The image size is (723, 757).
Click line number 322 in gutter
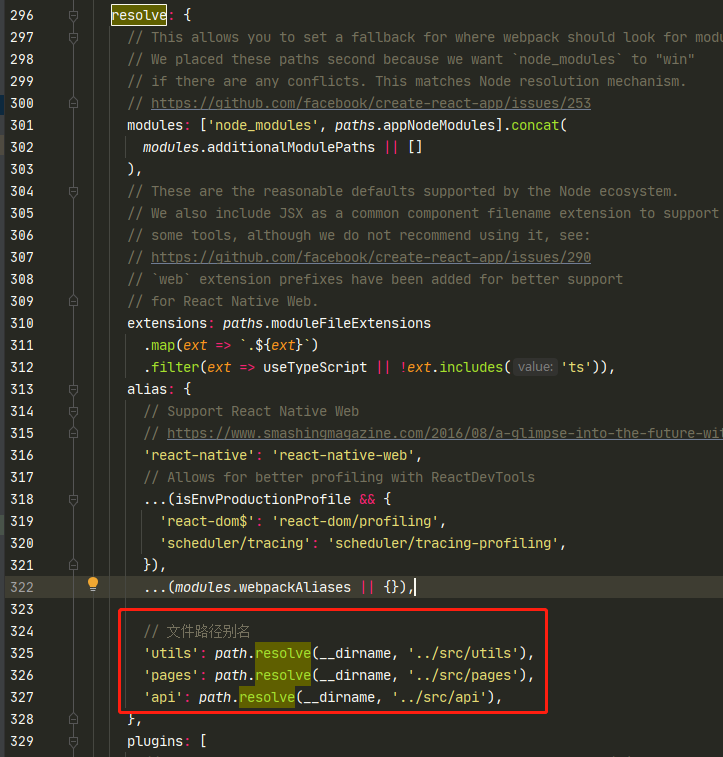point(22,588)
